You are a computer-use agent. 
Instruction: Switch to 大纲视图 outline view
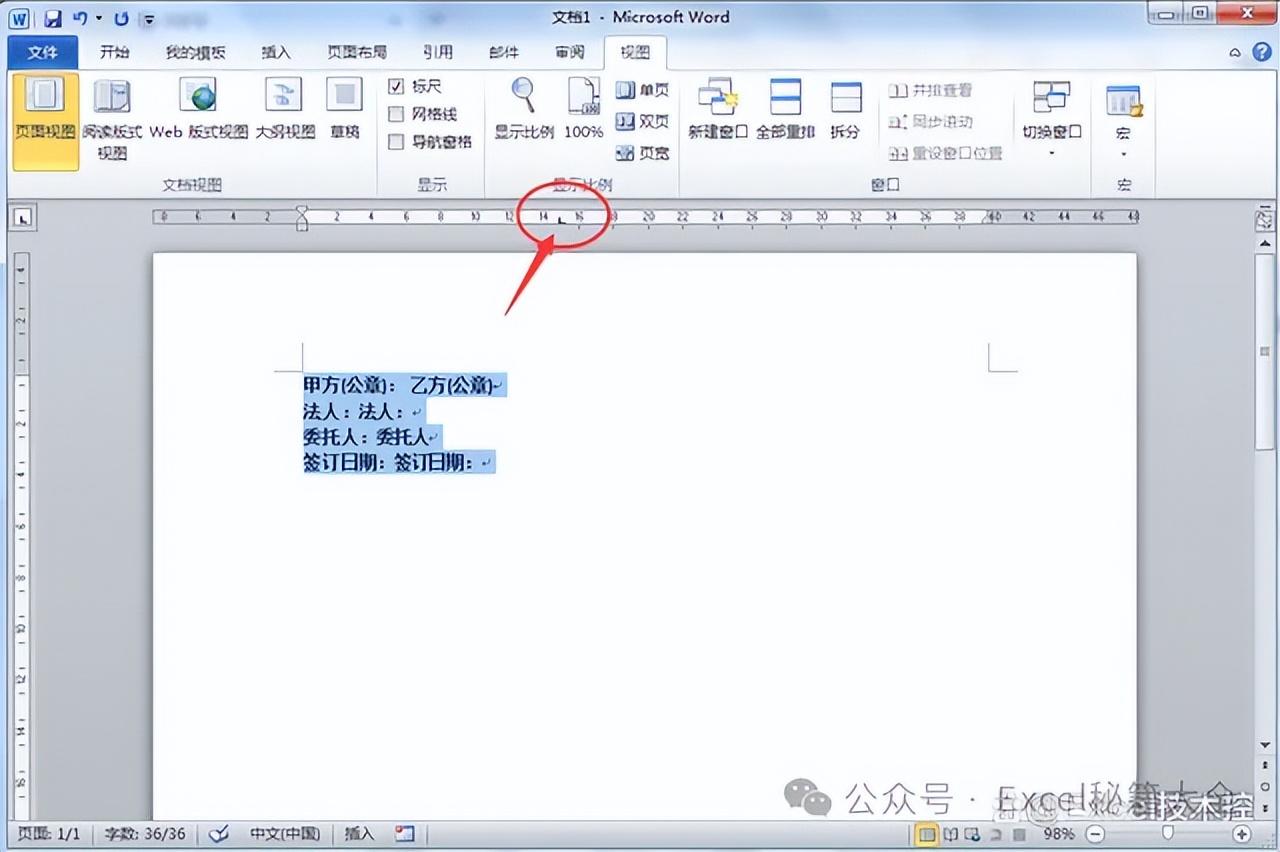pos(285,110)
